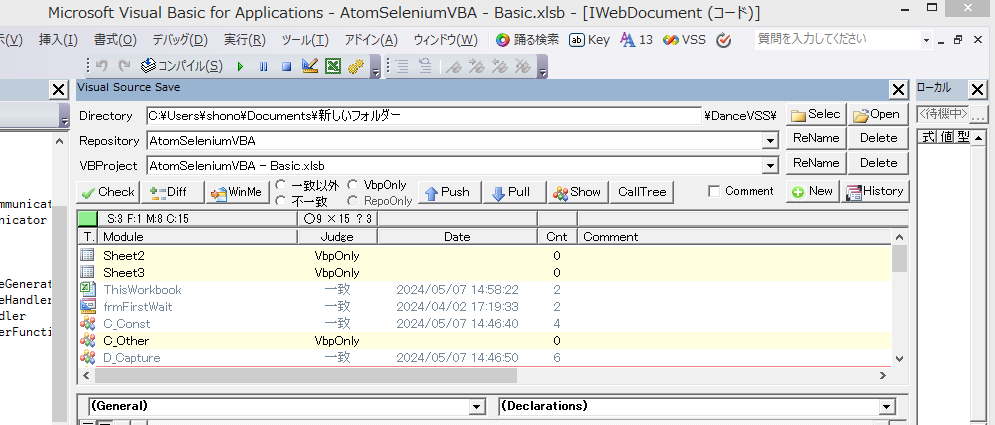Open the help search box dropdown arrow
This screenshot has height=425, width=995.
[927, 41]
